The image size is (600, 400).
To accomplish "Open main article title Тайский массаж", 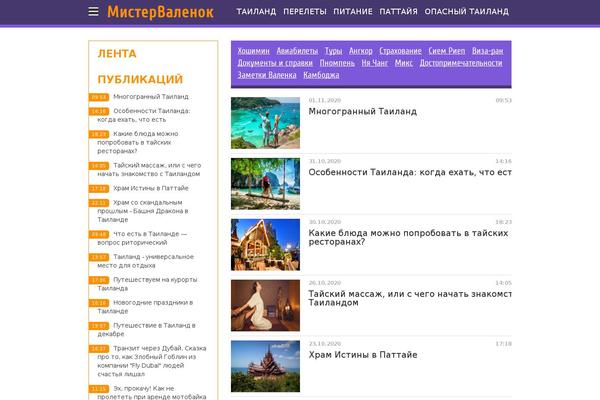I will point(410,298).
